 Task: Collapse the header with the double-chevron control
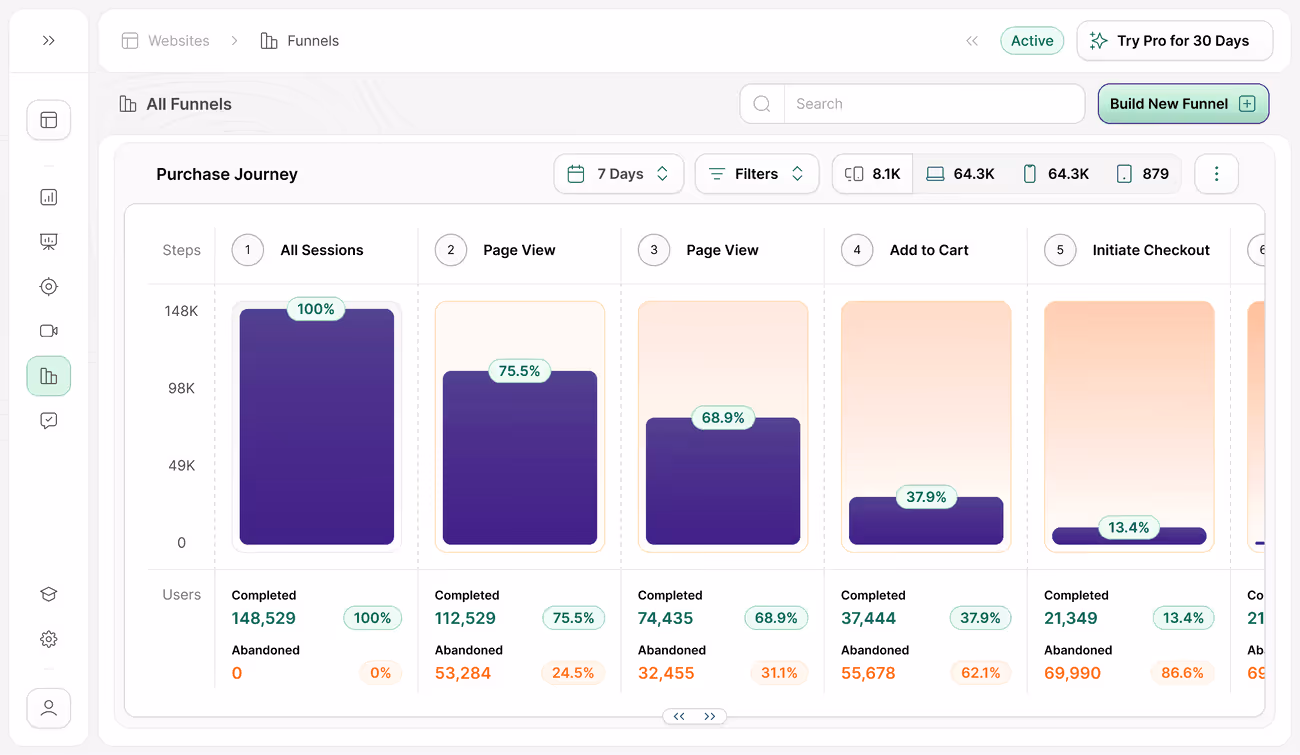point(971,40)
